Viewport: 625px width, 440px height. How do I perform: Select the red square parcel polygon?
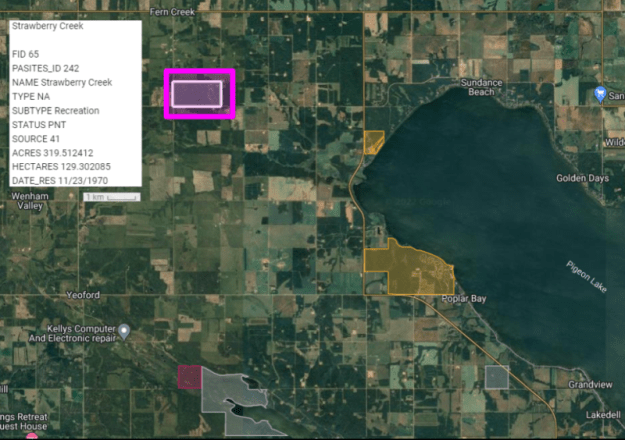click(189, 377)
